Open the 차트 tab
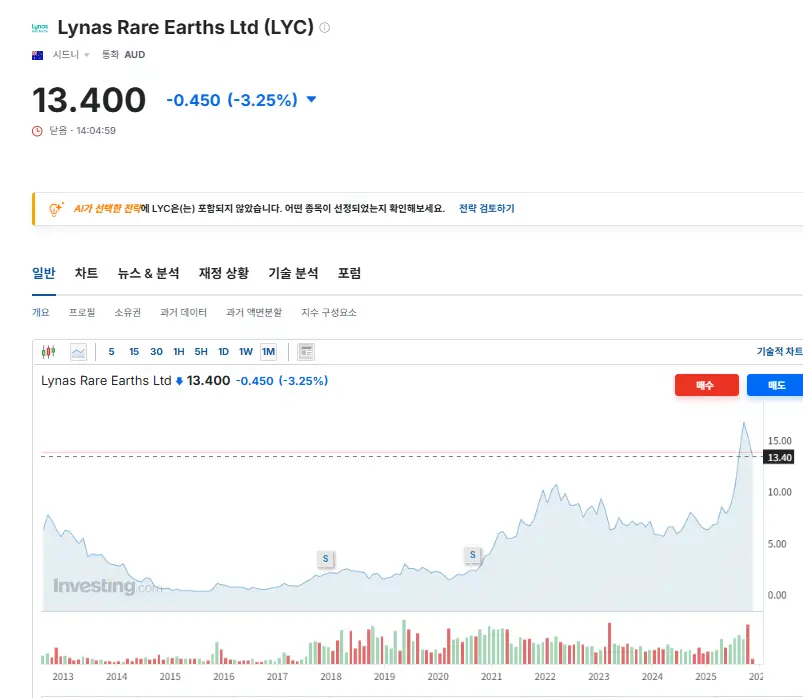This screenshot has height=698, width=803. pos(86,273)
